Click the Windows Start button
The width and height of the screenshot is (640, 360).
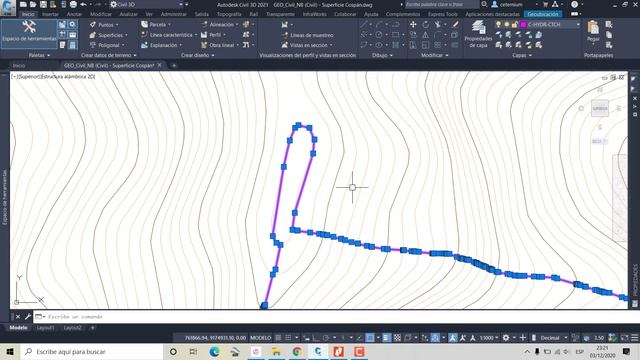(10, 351)
